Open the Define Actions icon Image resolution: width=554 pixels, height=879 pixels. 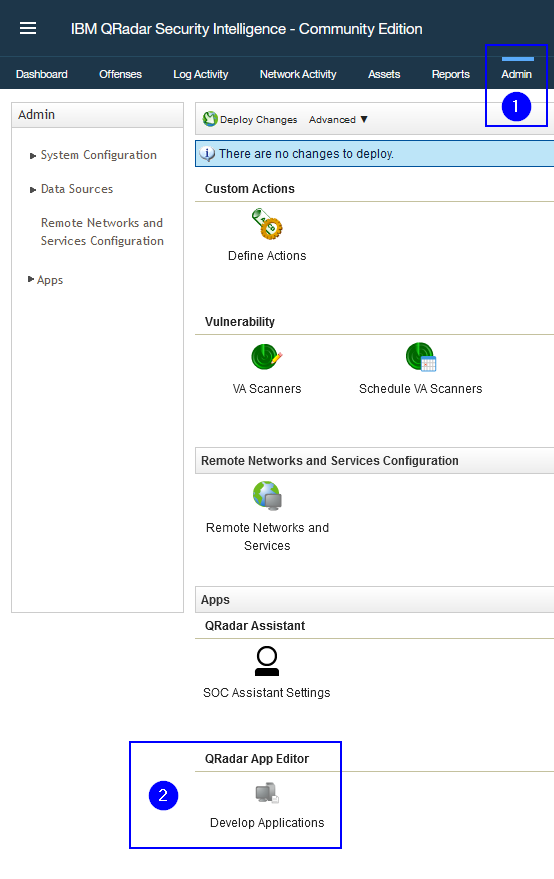pos(267,224)
